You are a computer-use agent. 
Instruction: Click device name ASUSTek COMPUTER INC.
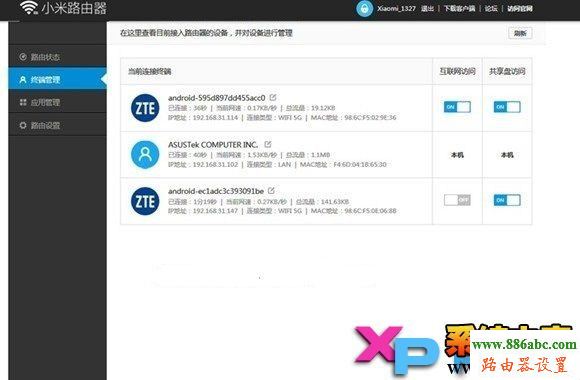click(x=213, y=144)
